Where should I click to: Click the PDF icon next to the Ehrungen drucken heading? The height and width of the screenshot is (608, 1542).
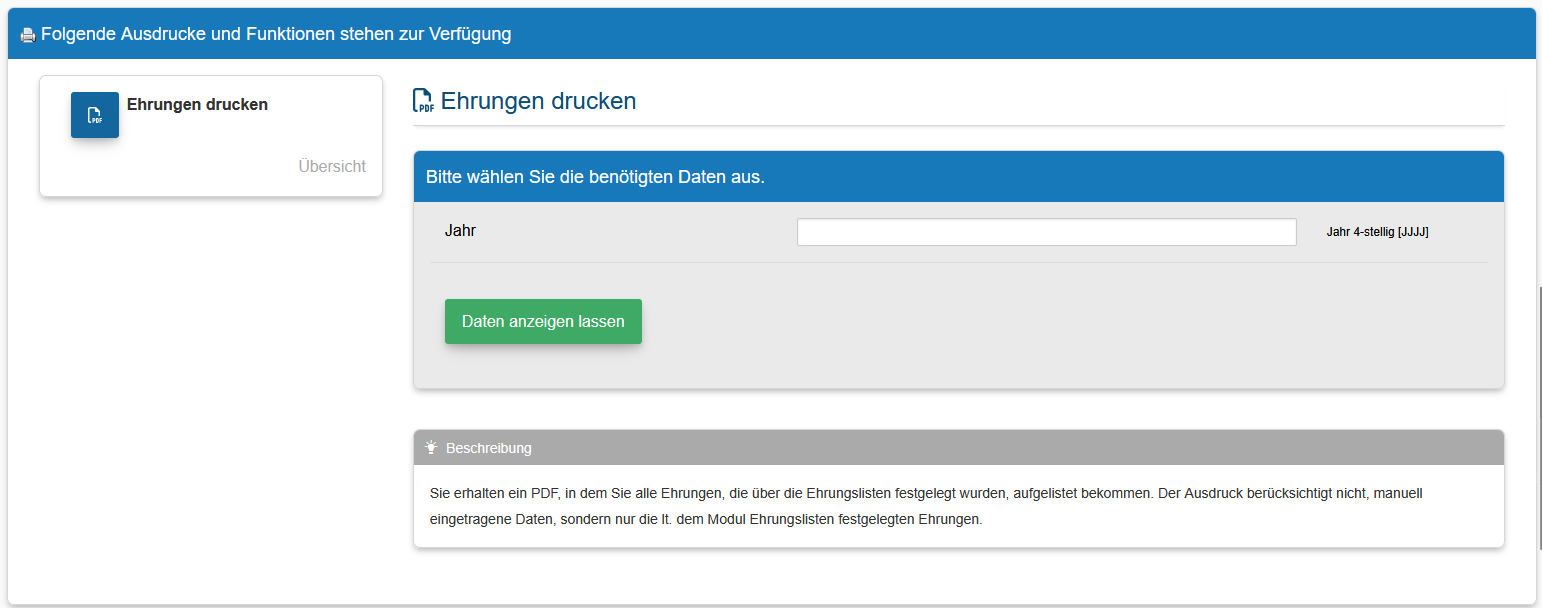pos(423,101)
